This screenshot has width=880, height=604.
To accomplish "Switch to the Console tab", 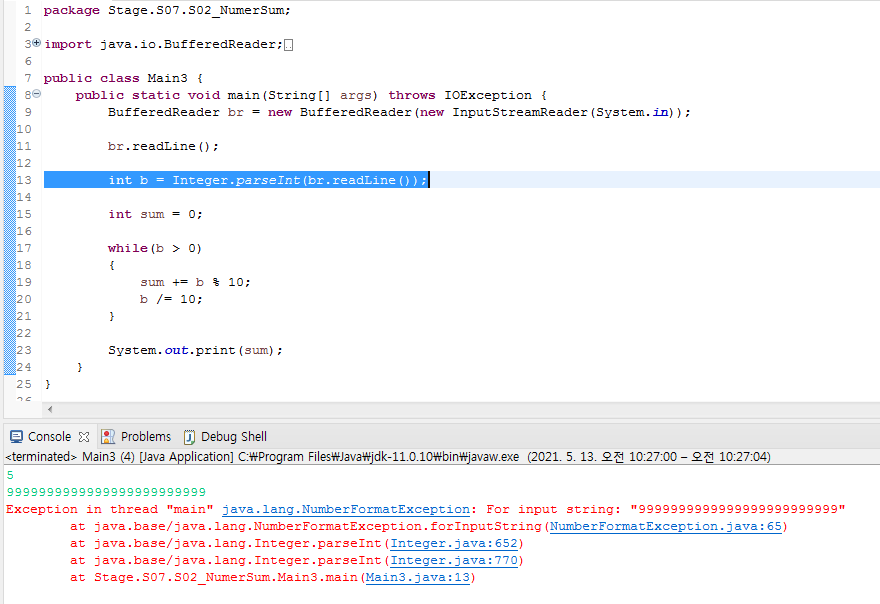I will 49,437.
